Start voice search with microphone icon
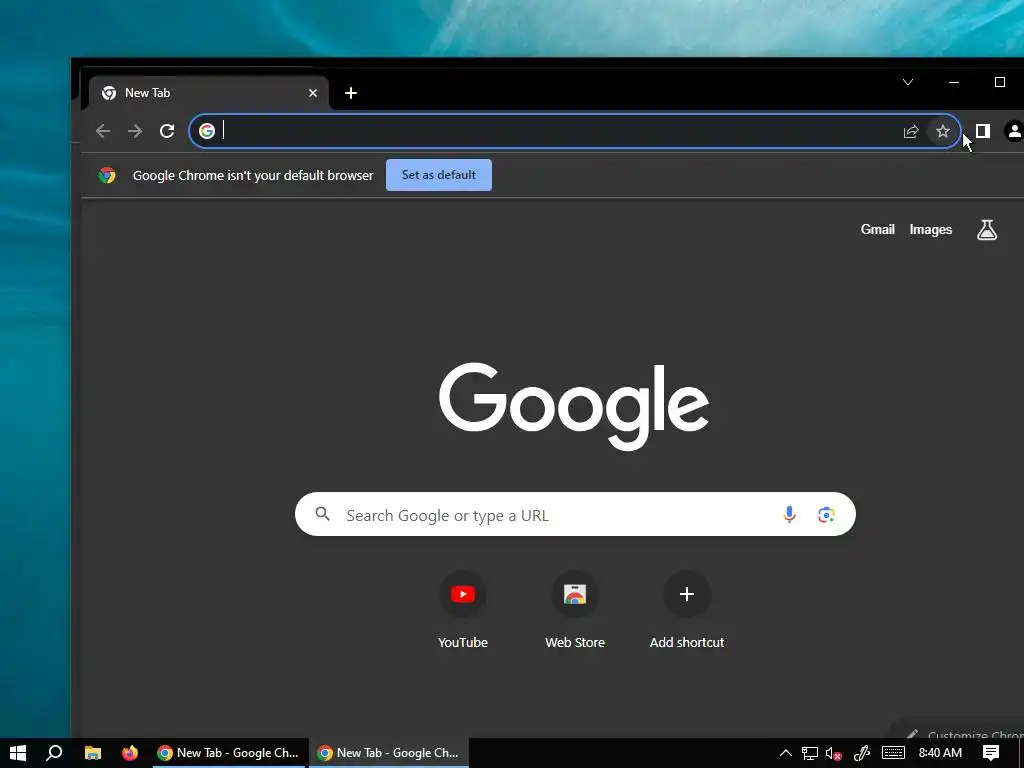The height and width of the screenshot is (768, 1024). 789,515
